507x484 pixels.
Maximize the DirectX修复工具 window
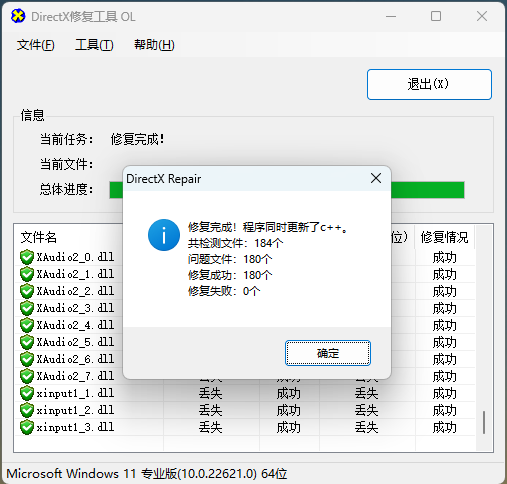point(436,16)
